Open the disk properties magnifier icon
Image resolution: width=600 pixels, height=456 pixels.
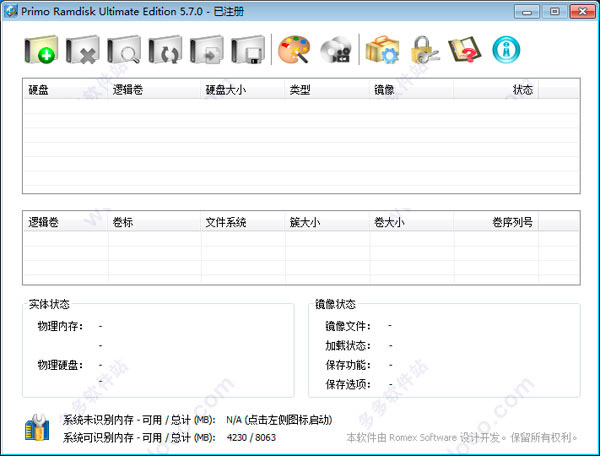click(x=124, y=50)
